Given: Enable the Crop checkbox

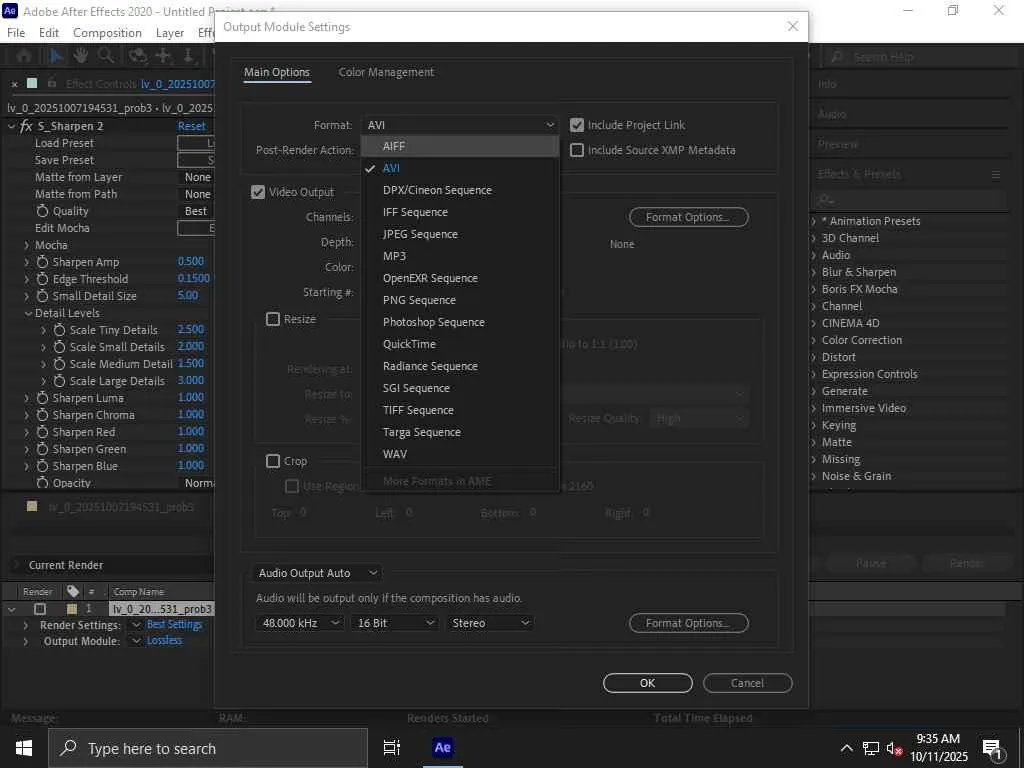Looking at the screenshot, I should [273, 461].
